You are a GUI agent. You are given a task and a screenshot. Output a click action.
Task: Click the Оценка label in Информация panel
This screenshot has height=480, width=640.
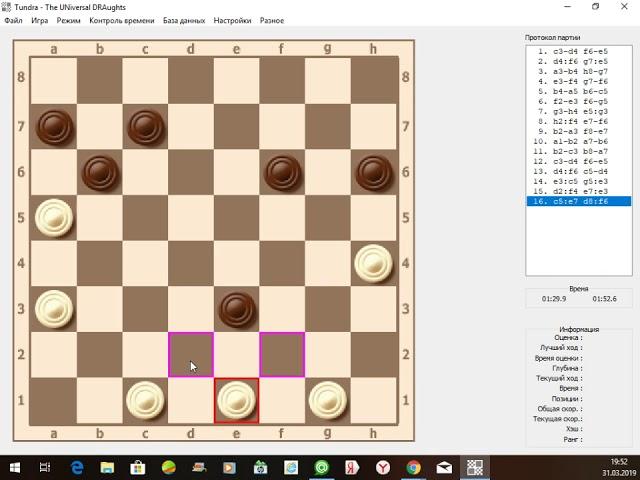click(568, 338)
